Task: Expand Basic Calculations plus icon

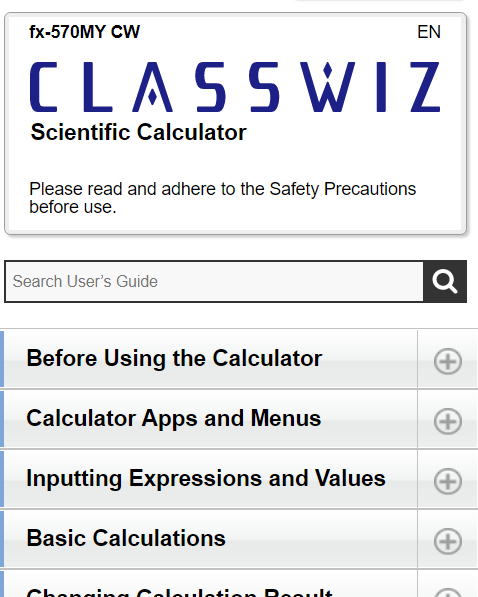Action: point(448,541)
